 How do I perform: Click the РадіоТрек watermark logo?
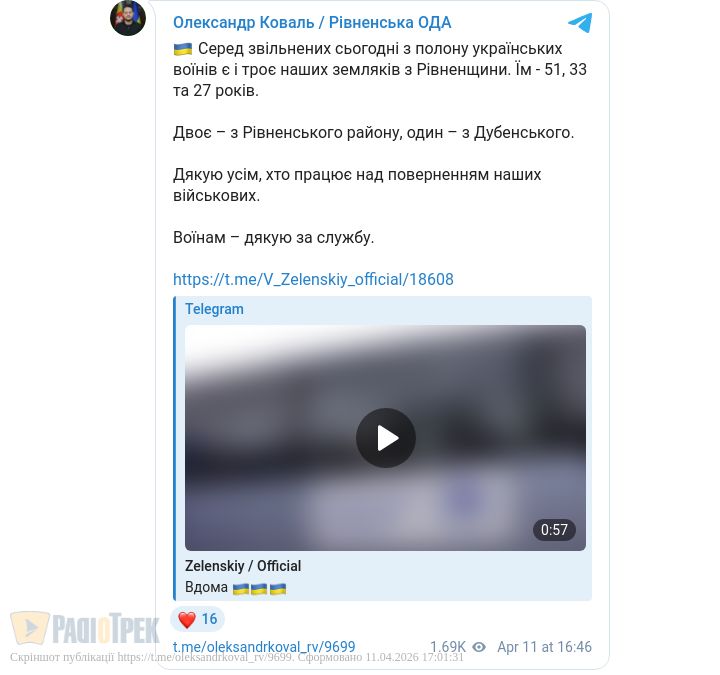tap(85, 628)
